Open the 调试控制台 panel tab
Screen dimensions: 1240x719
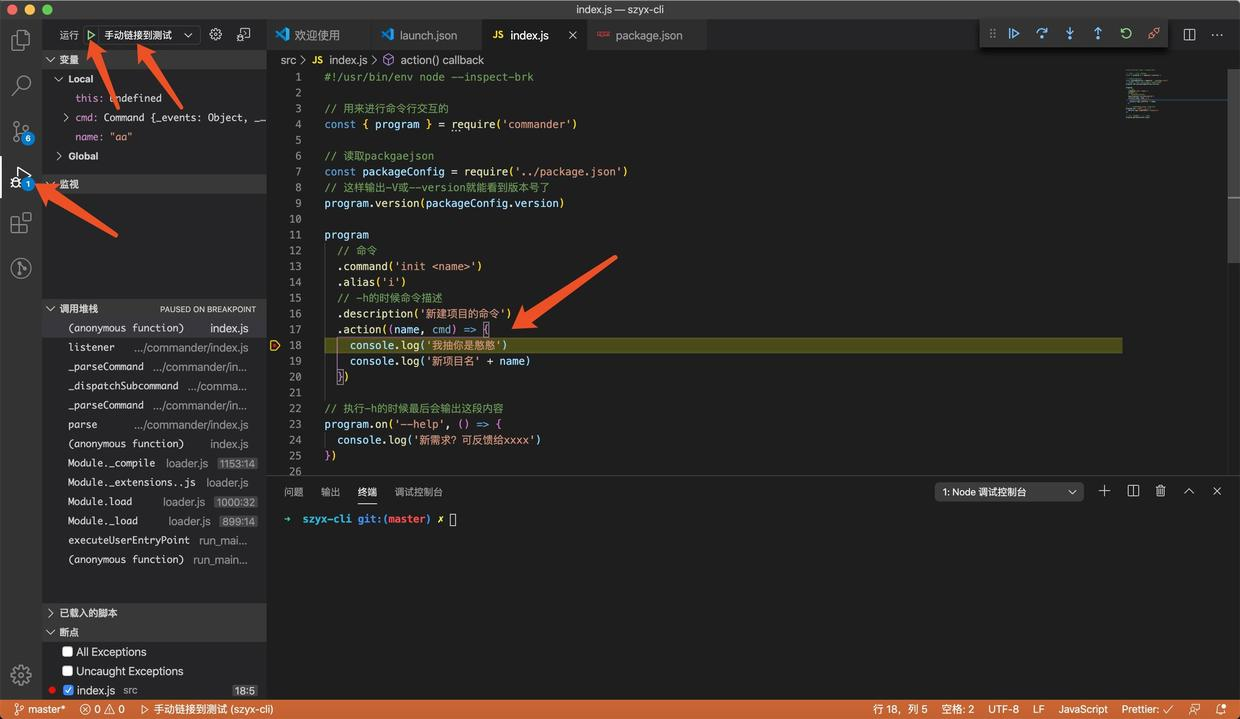click(418, 492)
